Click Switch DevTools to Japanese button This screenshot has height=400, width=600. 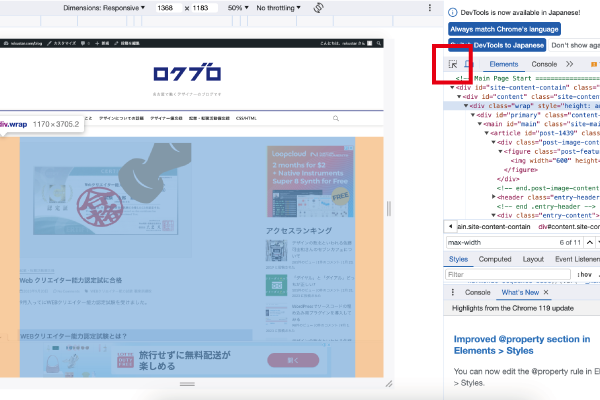497,45
